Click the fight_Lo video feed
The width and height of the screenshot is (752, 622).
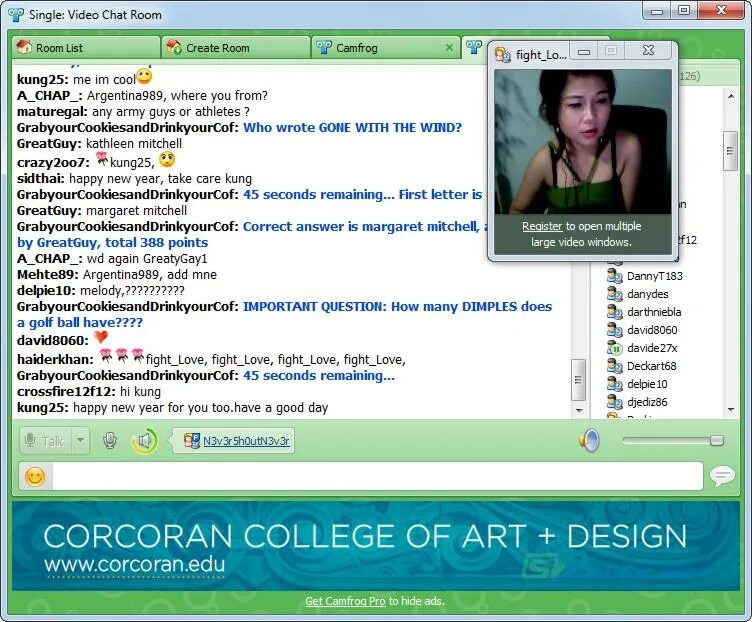(583, 142)
